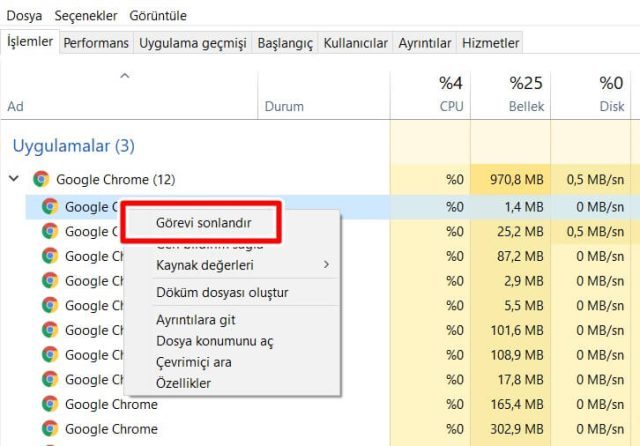This screenshot has height=446, width=640.
Task: Open Özellikler from the context menu
Action: pyautogui.click(x=183, y=384)
